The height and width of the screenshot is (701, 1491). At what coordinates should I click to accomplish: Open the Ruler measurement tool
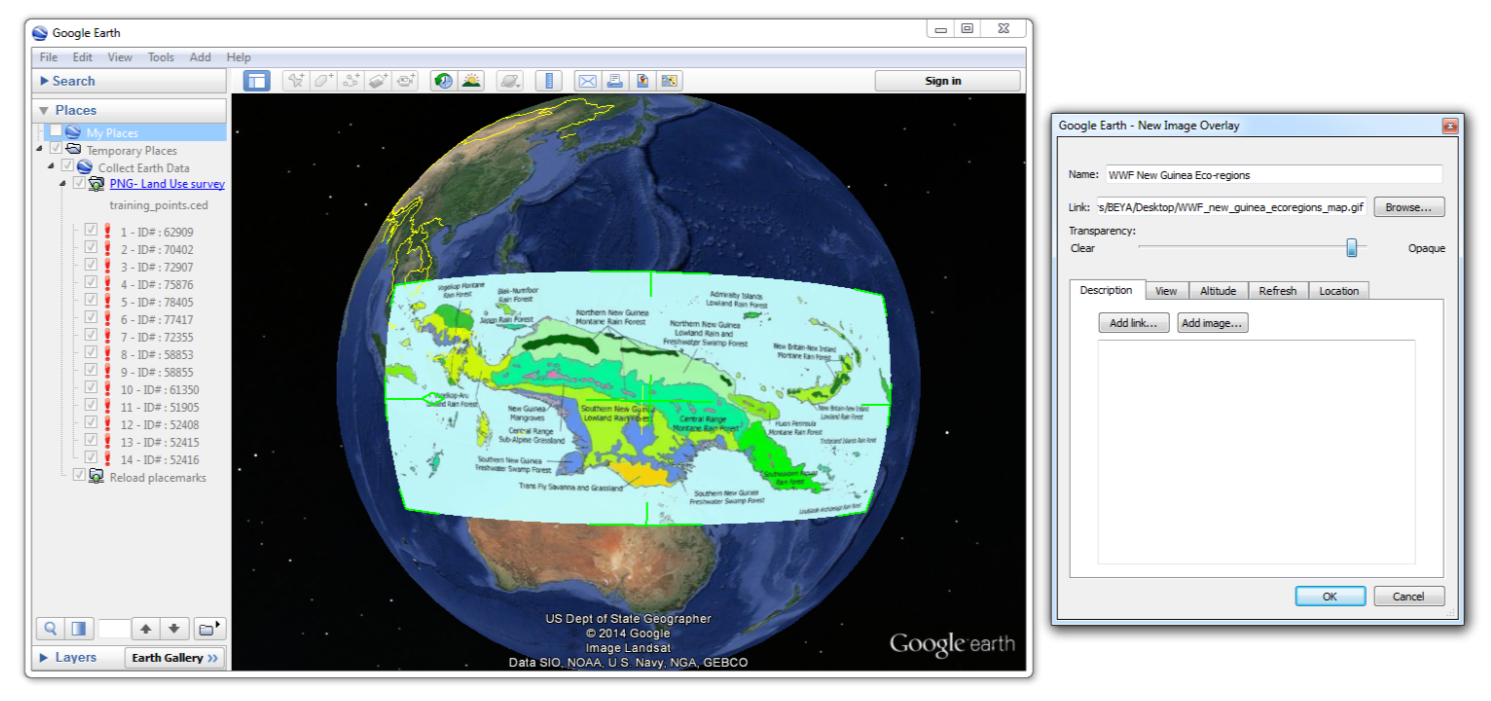click(548, 80)
